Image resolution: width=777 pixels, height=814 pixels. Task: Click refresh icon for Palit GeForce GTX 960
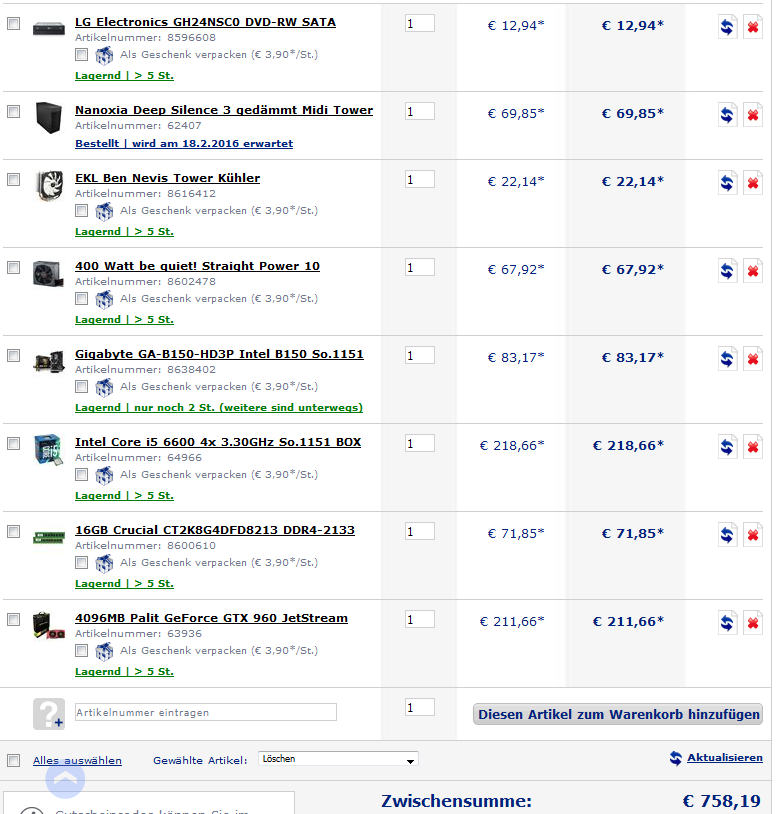(727, 623)
